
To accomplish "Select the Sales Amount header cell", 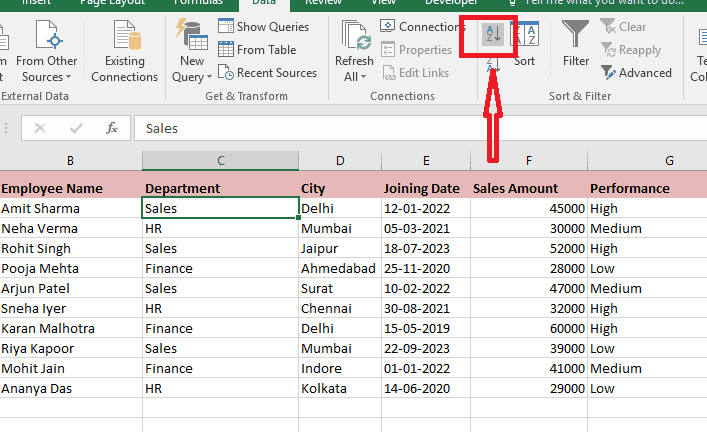I will (524, 188).
